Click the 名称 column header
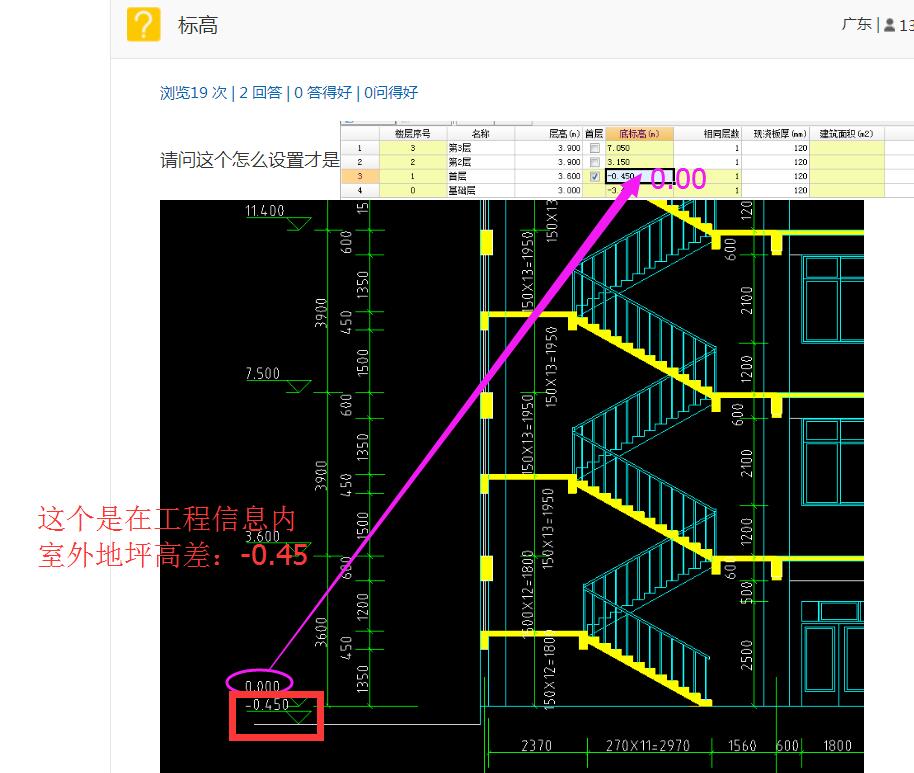Screen dimensions: 914x773 [480, 133]
